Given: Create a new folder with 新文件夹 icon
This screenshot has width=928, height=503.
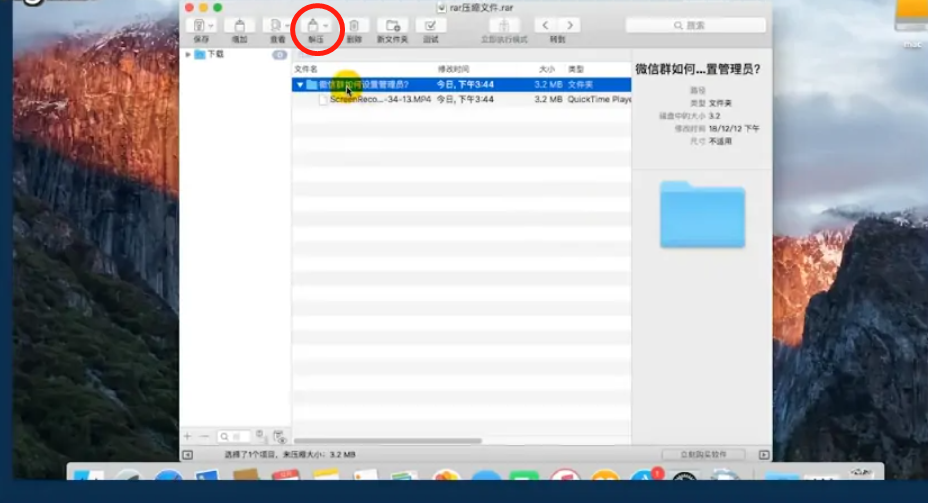Looking at the screenshot, I should pyautogui.click(x=391, y=25).
